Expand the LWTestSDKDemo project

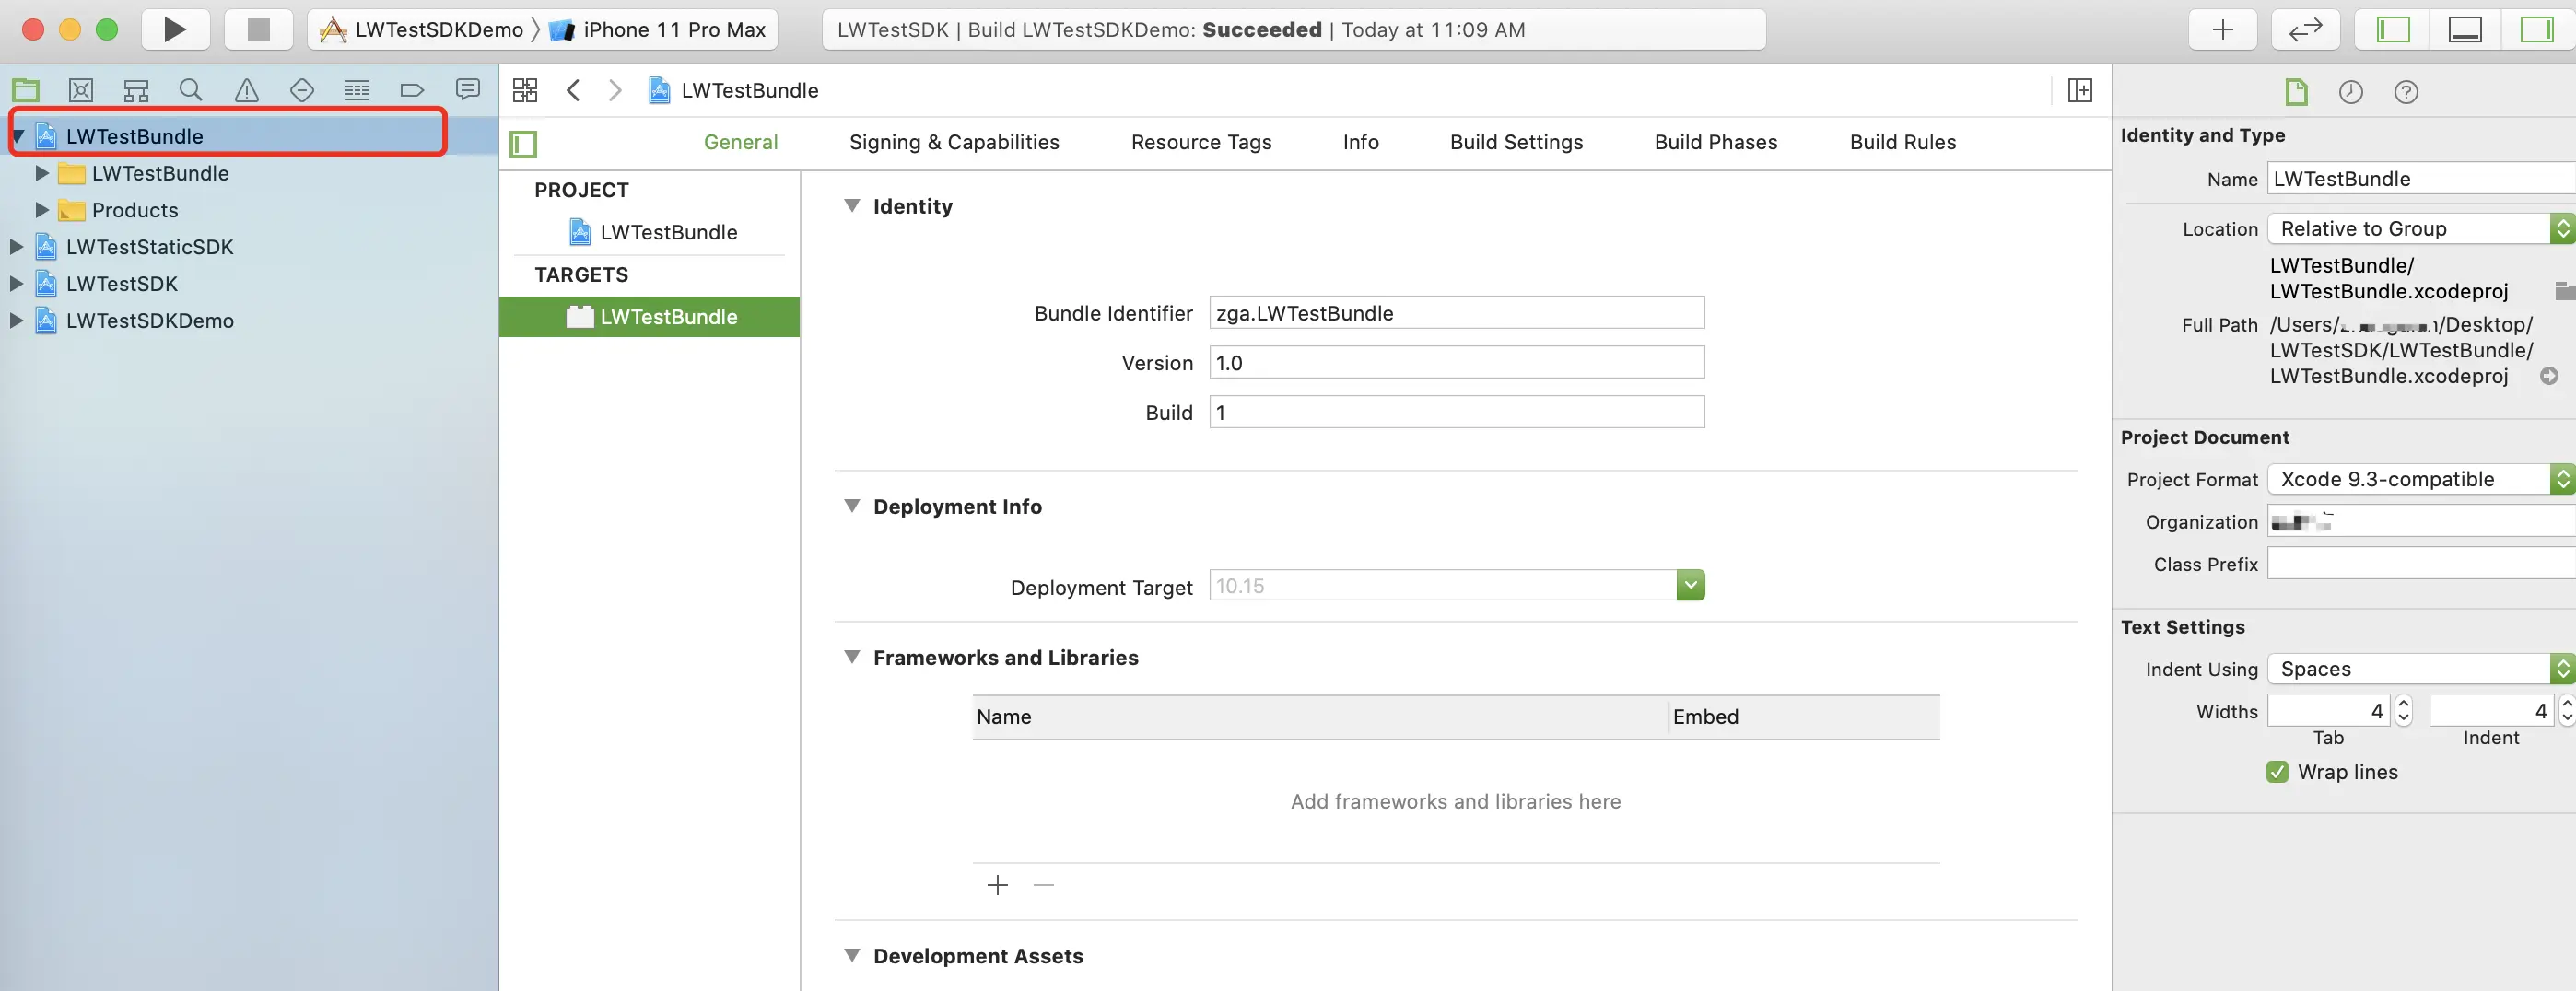(x=16, y=321)
